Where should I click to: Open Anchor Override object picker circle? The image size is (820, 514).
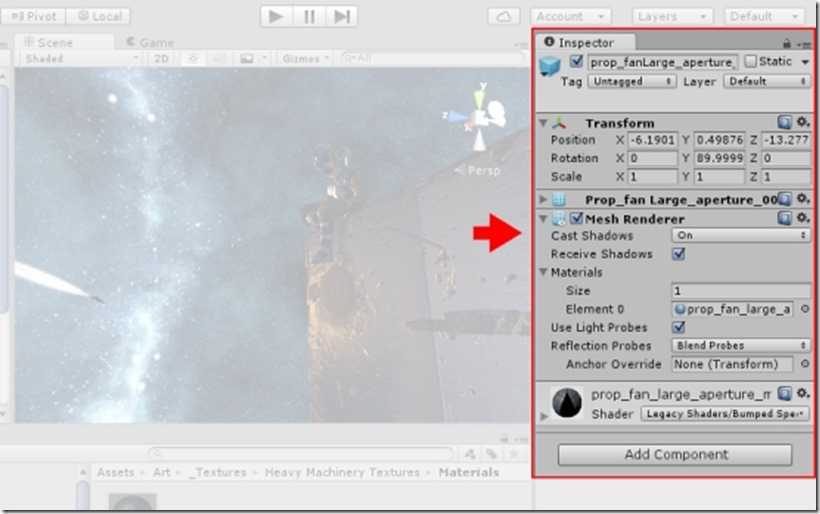point(805,364)
